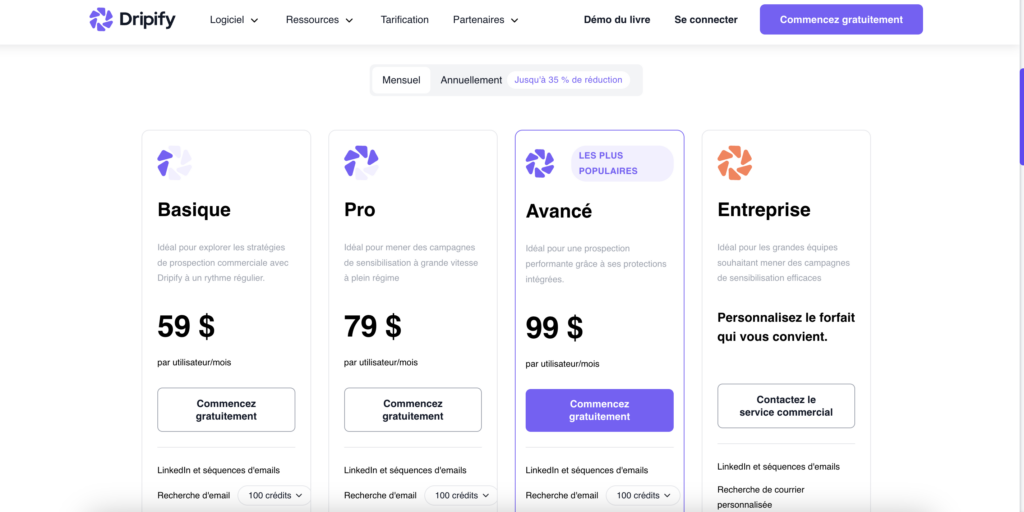Switch billing to Annuellement
This screenshot has height=512, width=1024.
[471, 80]
